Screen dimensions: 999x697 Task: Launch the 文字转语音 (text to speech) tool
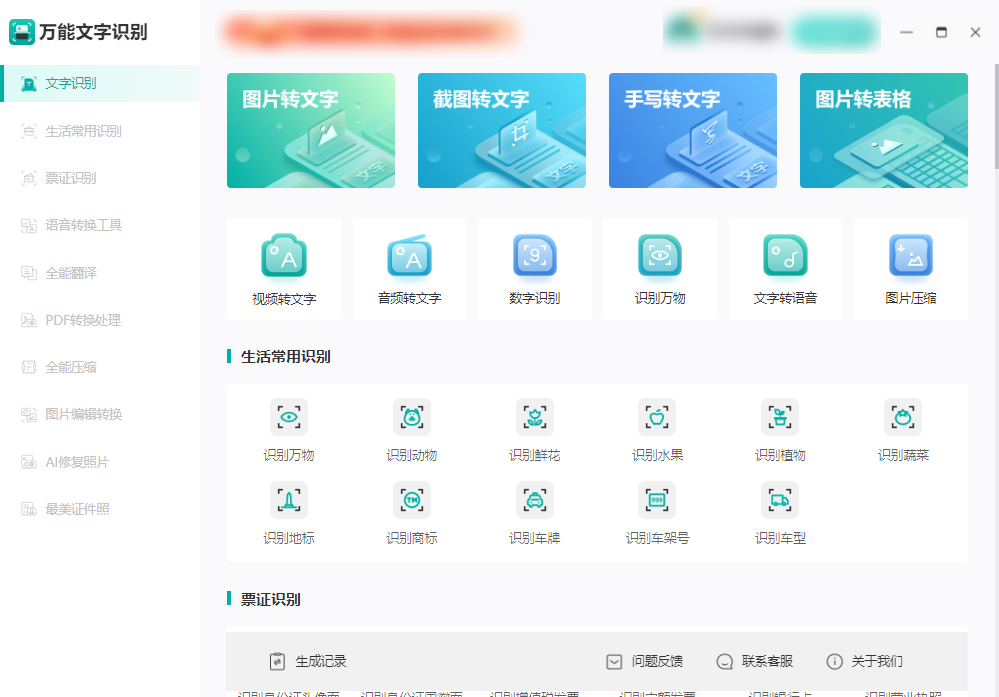[x=784, y=268]
